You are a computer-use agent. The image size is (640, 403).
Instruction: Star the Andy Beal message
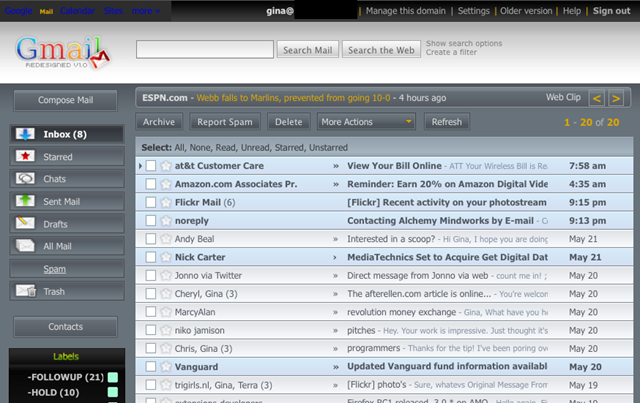tap(166, 238)
